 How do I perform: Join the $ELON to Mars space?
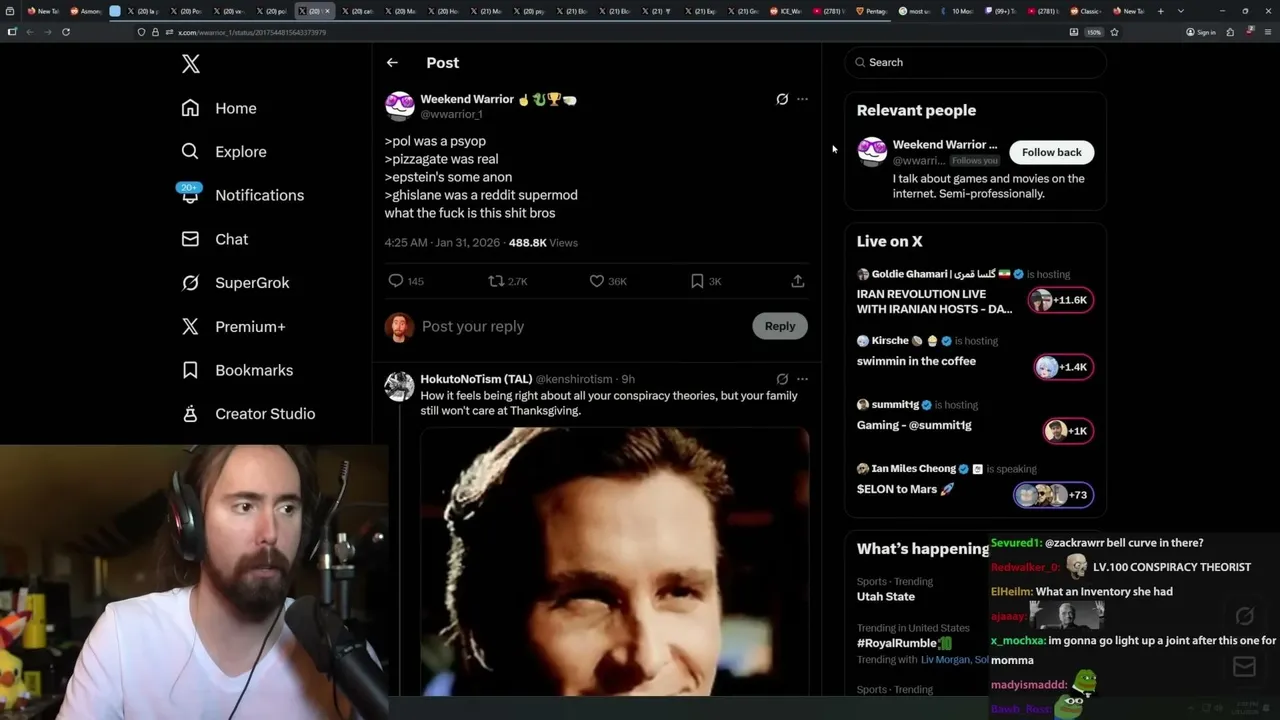[906, 489]
